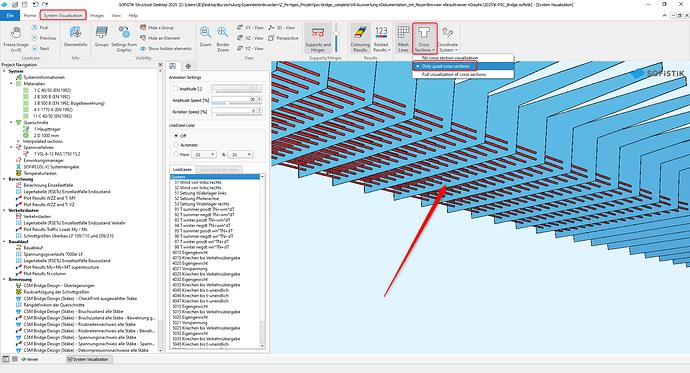690x373 pixels.
Task: Click the Hide a Group button
Action: coord(157,27)
